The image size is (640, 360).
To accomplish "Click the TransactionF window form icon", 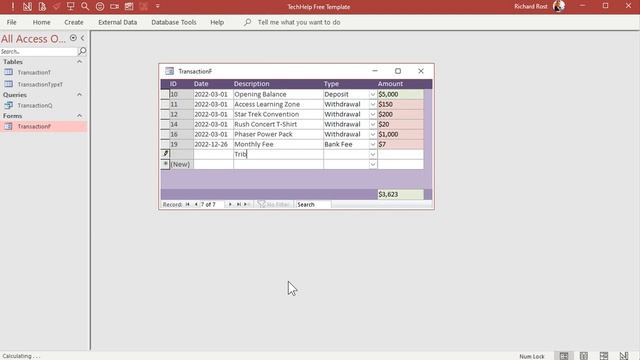I will 169,71.
